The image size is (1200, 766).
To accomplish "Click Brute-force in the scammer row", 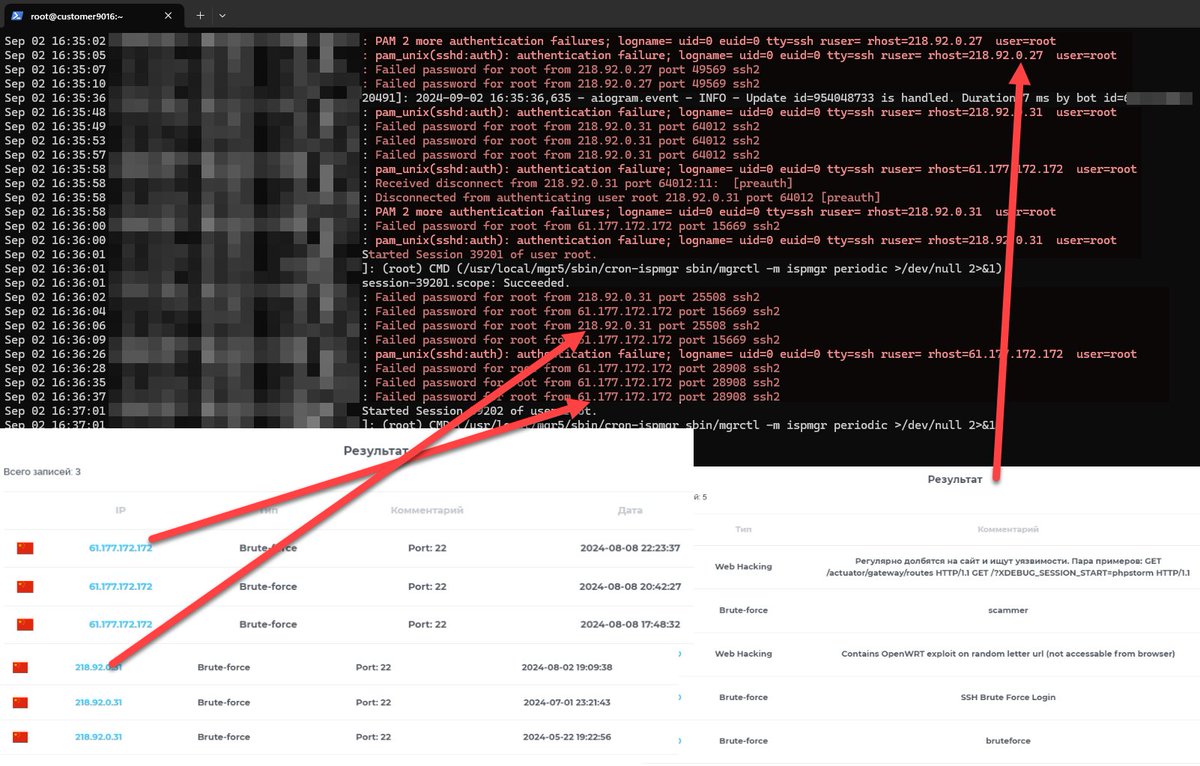I will click(743, 609).
